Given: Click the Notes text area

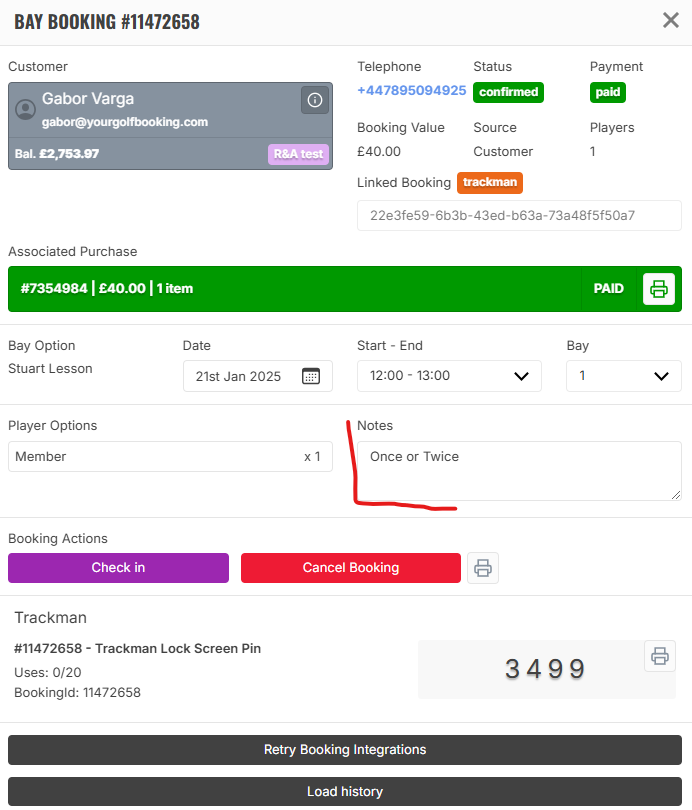Looking at the screenshot, I should 519,471.
